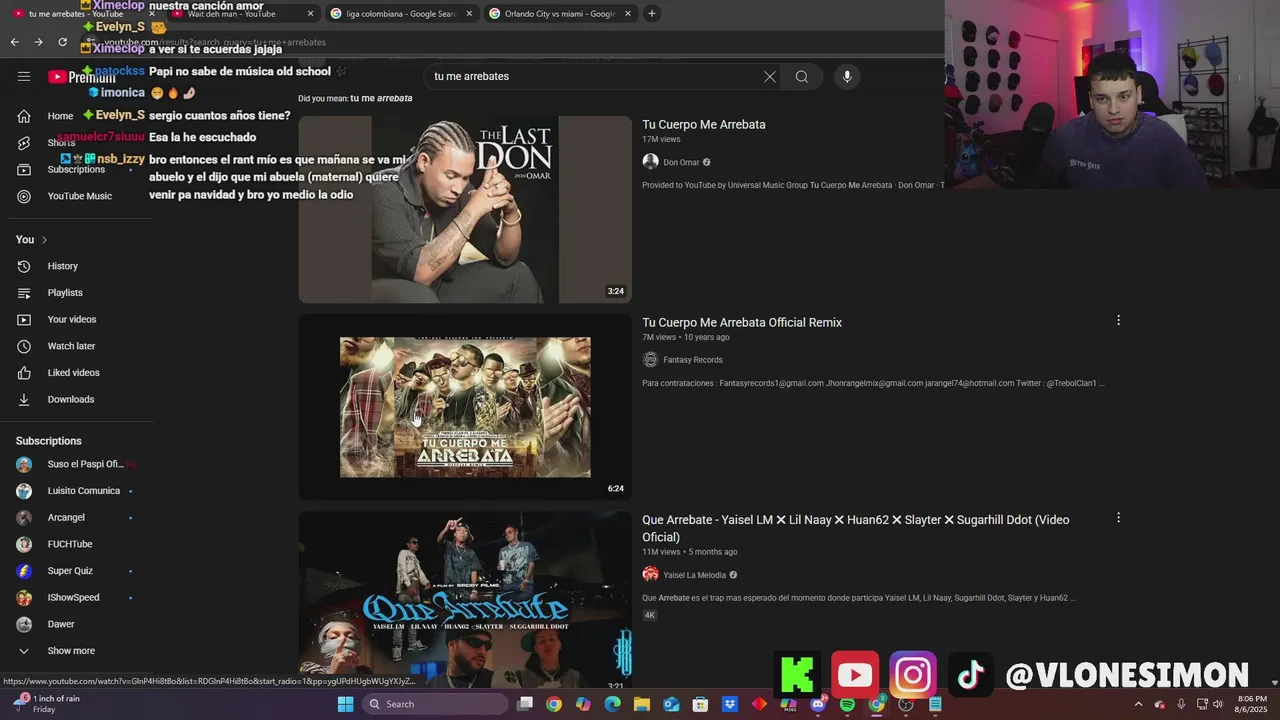Click the microphone icon in system tray
Viewport: 1280px width, 720px height.
tap(1181, 704)
